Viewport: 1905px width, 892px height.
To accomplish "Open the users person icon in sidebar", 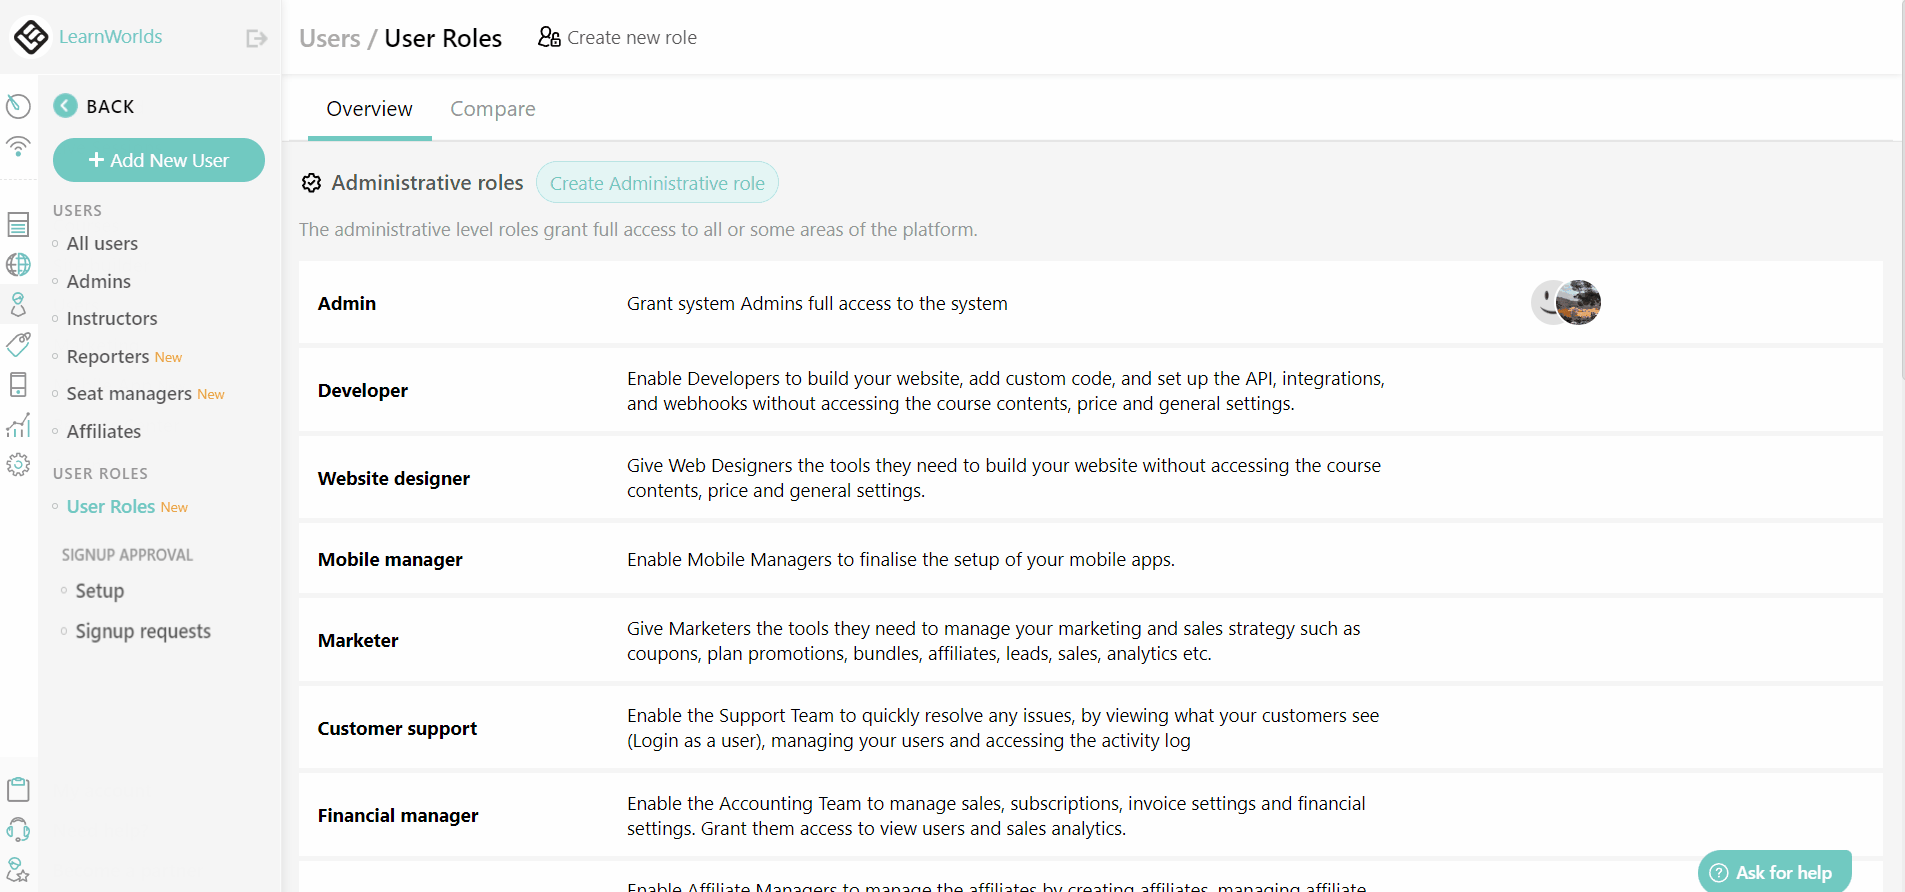I will (x=18, y=304).
